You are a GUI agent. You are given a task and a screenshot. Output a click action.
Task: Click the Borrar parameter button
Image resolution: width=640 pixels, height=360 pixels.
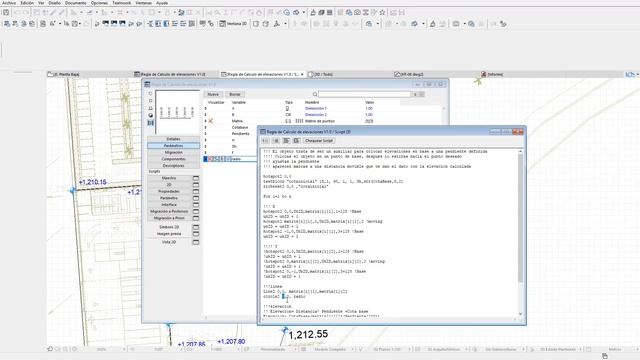(x=235, y=94)
